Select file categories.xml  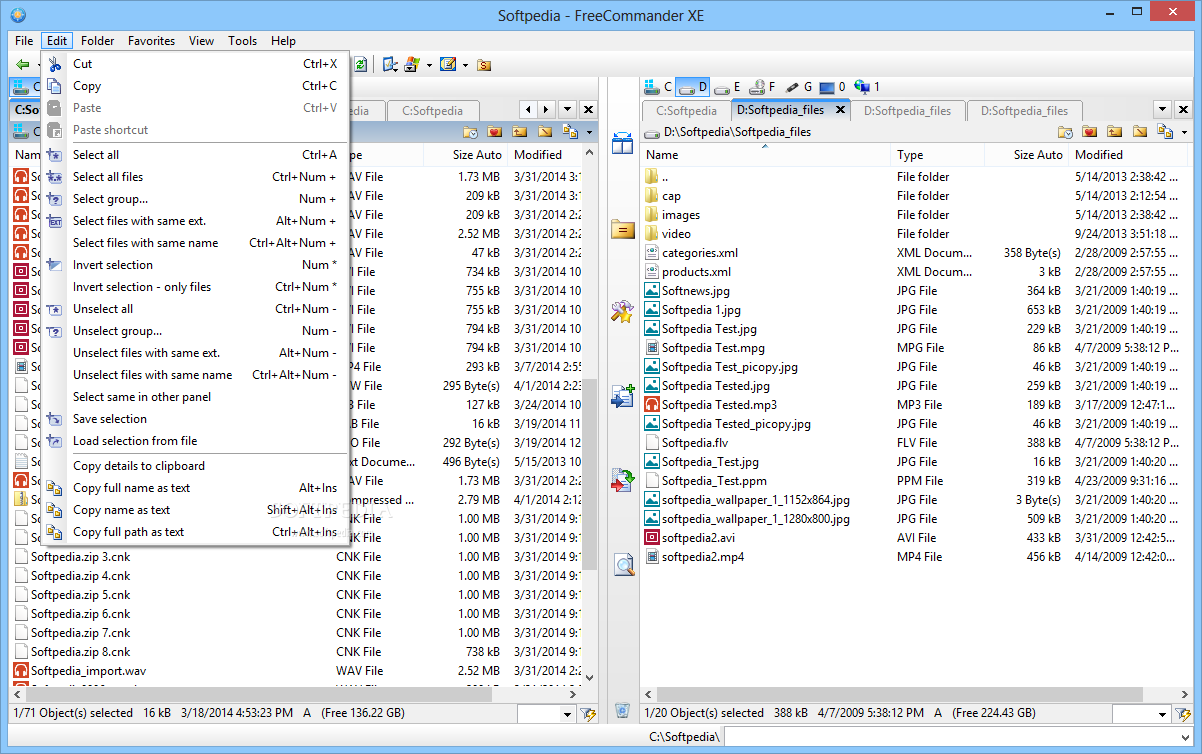coord(700,253)
